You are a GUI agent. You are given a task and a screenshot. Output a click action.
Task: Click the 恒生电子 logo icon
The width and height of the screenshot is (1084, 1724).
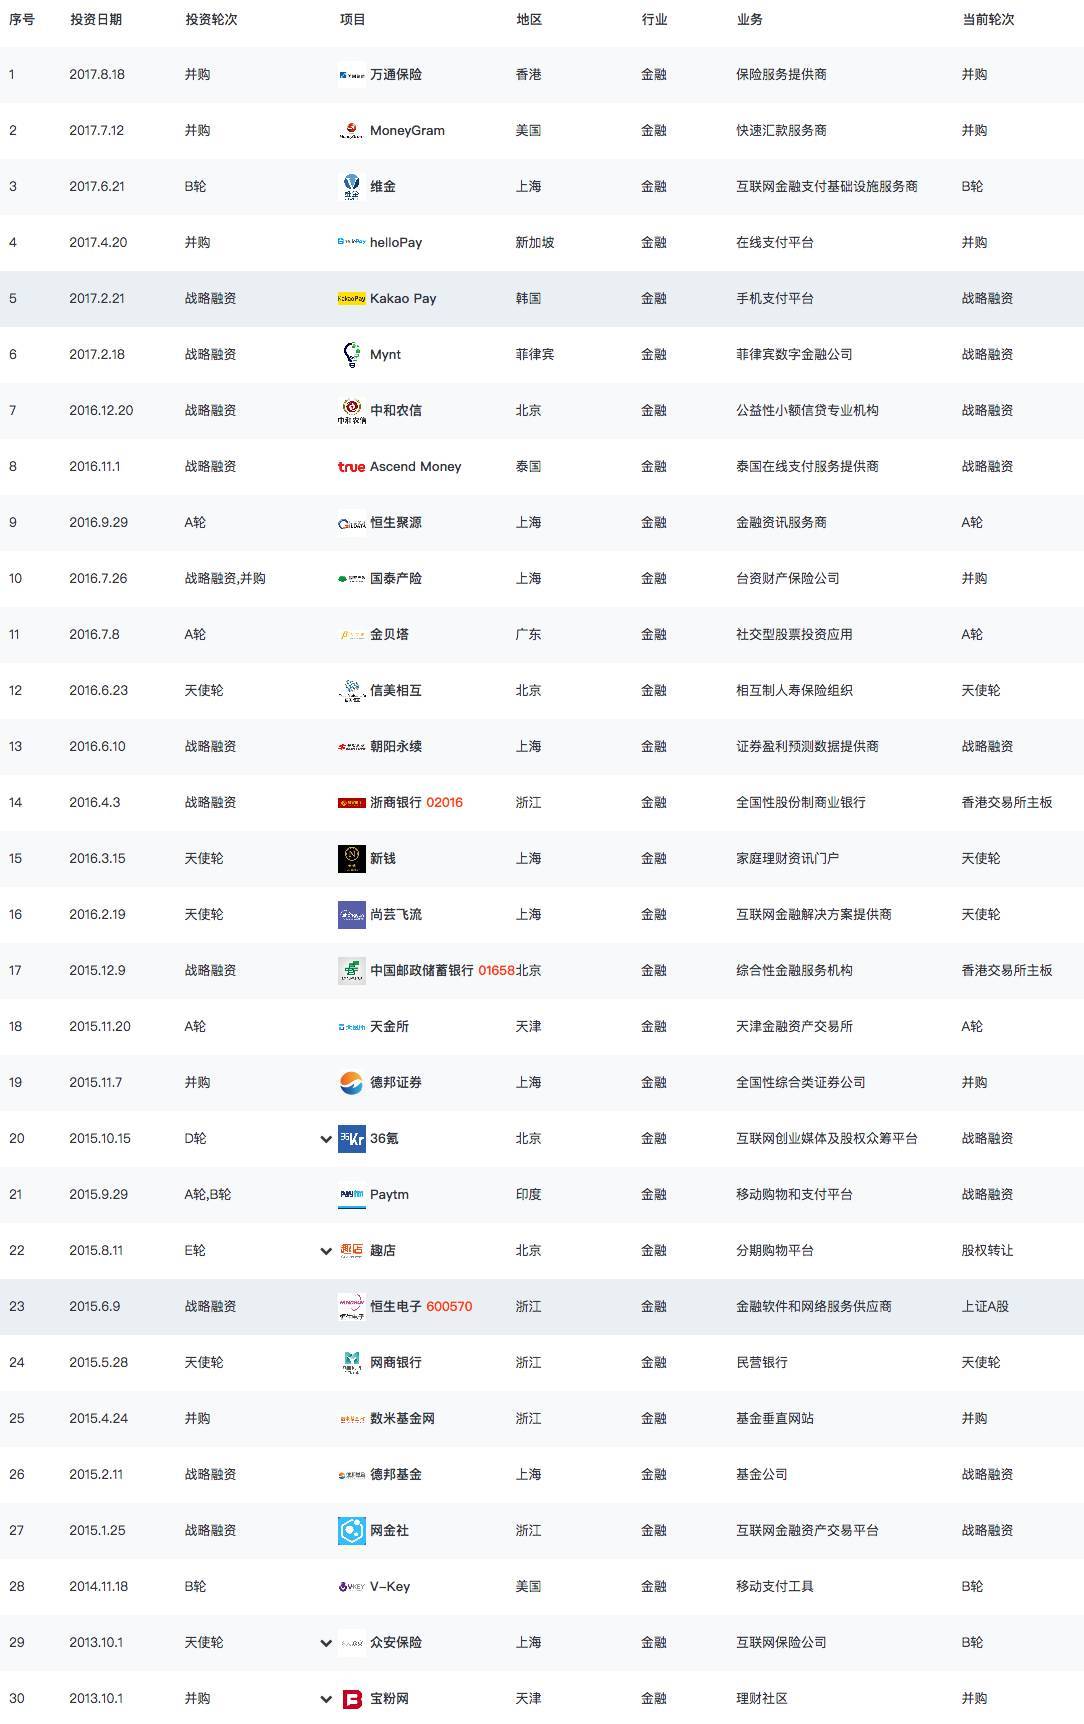coord(351,1307)
